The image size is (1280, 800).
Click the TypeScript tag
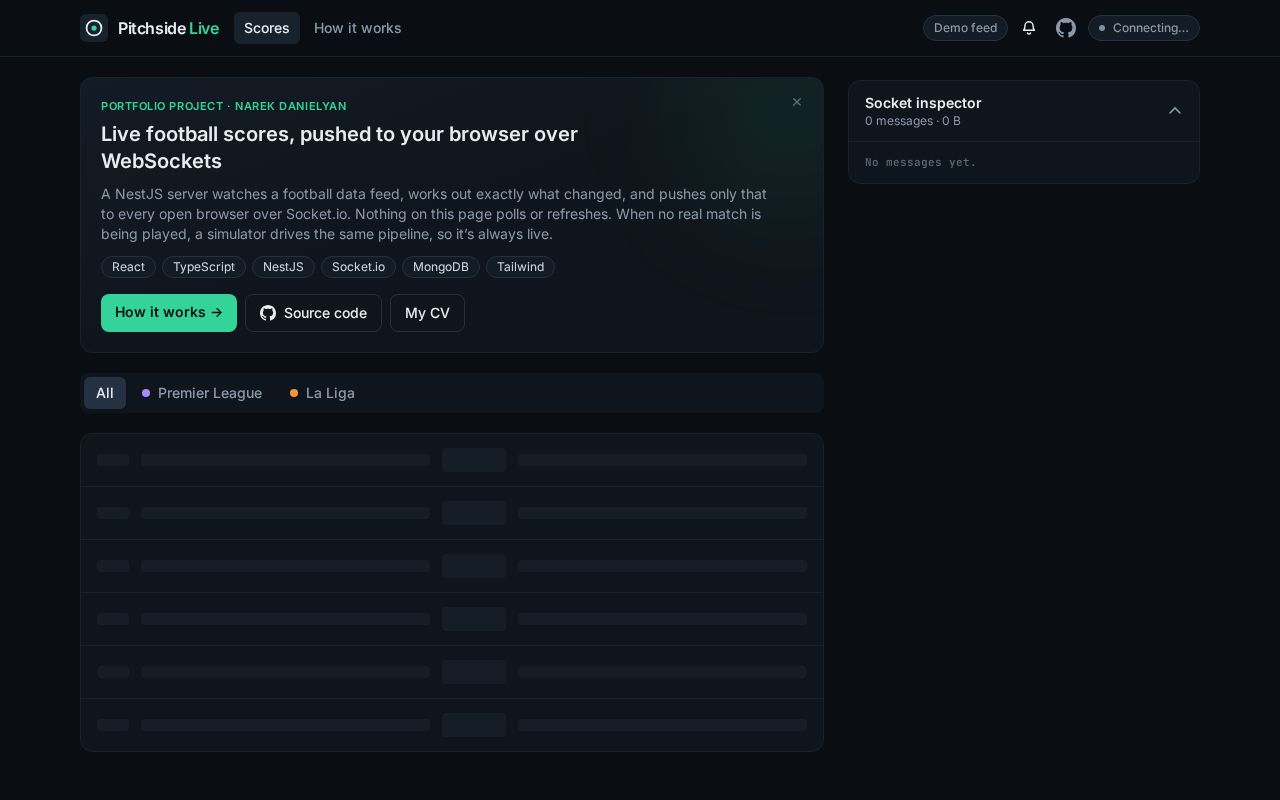pyautogui.click(x=204, y=267)
